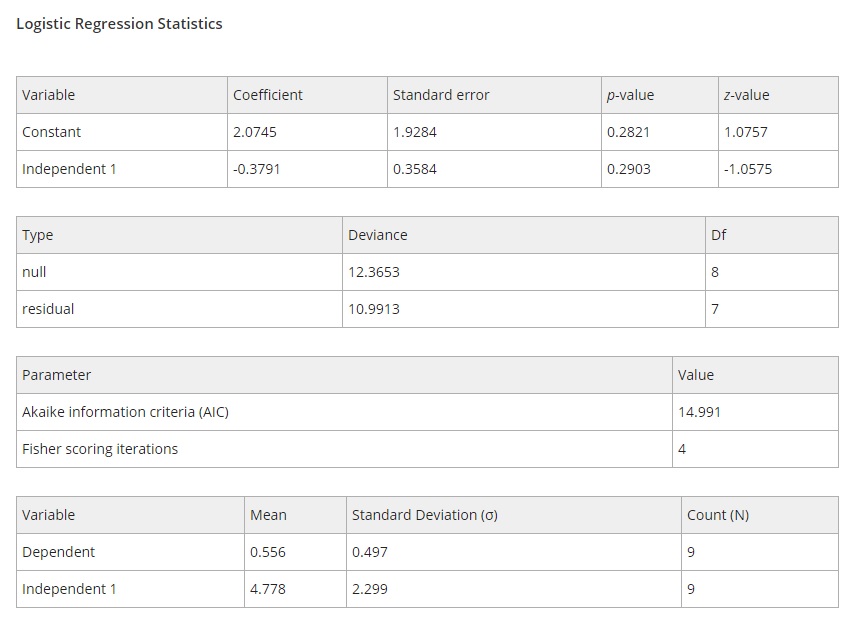Select the null deviance value 12.3653
The width and height of the screenshot is (855, 623).
(374, 271)
